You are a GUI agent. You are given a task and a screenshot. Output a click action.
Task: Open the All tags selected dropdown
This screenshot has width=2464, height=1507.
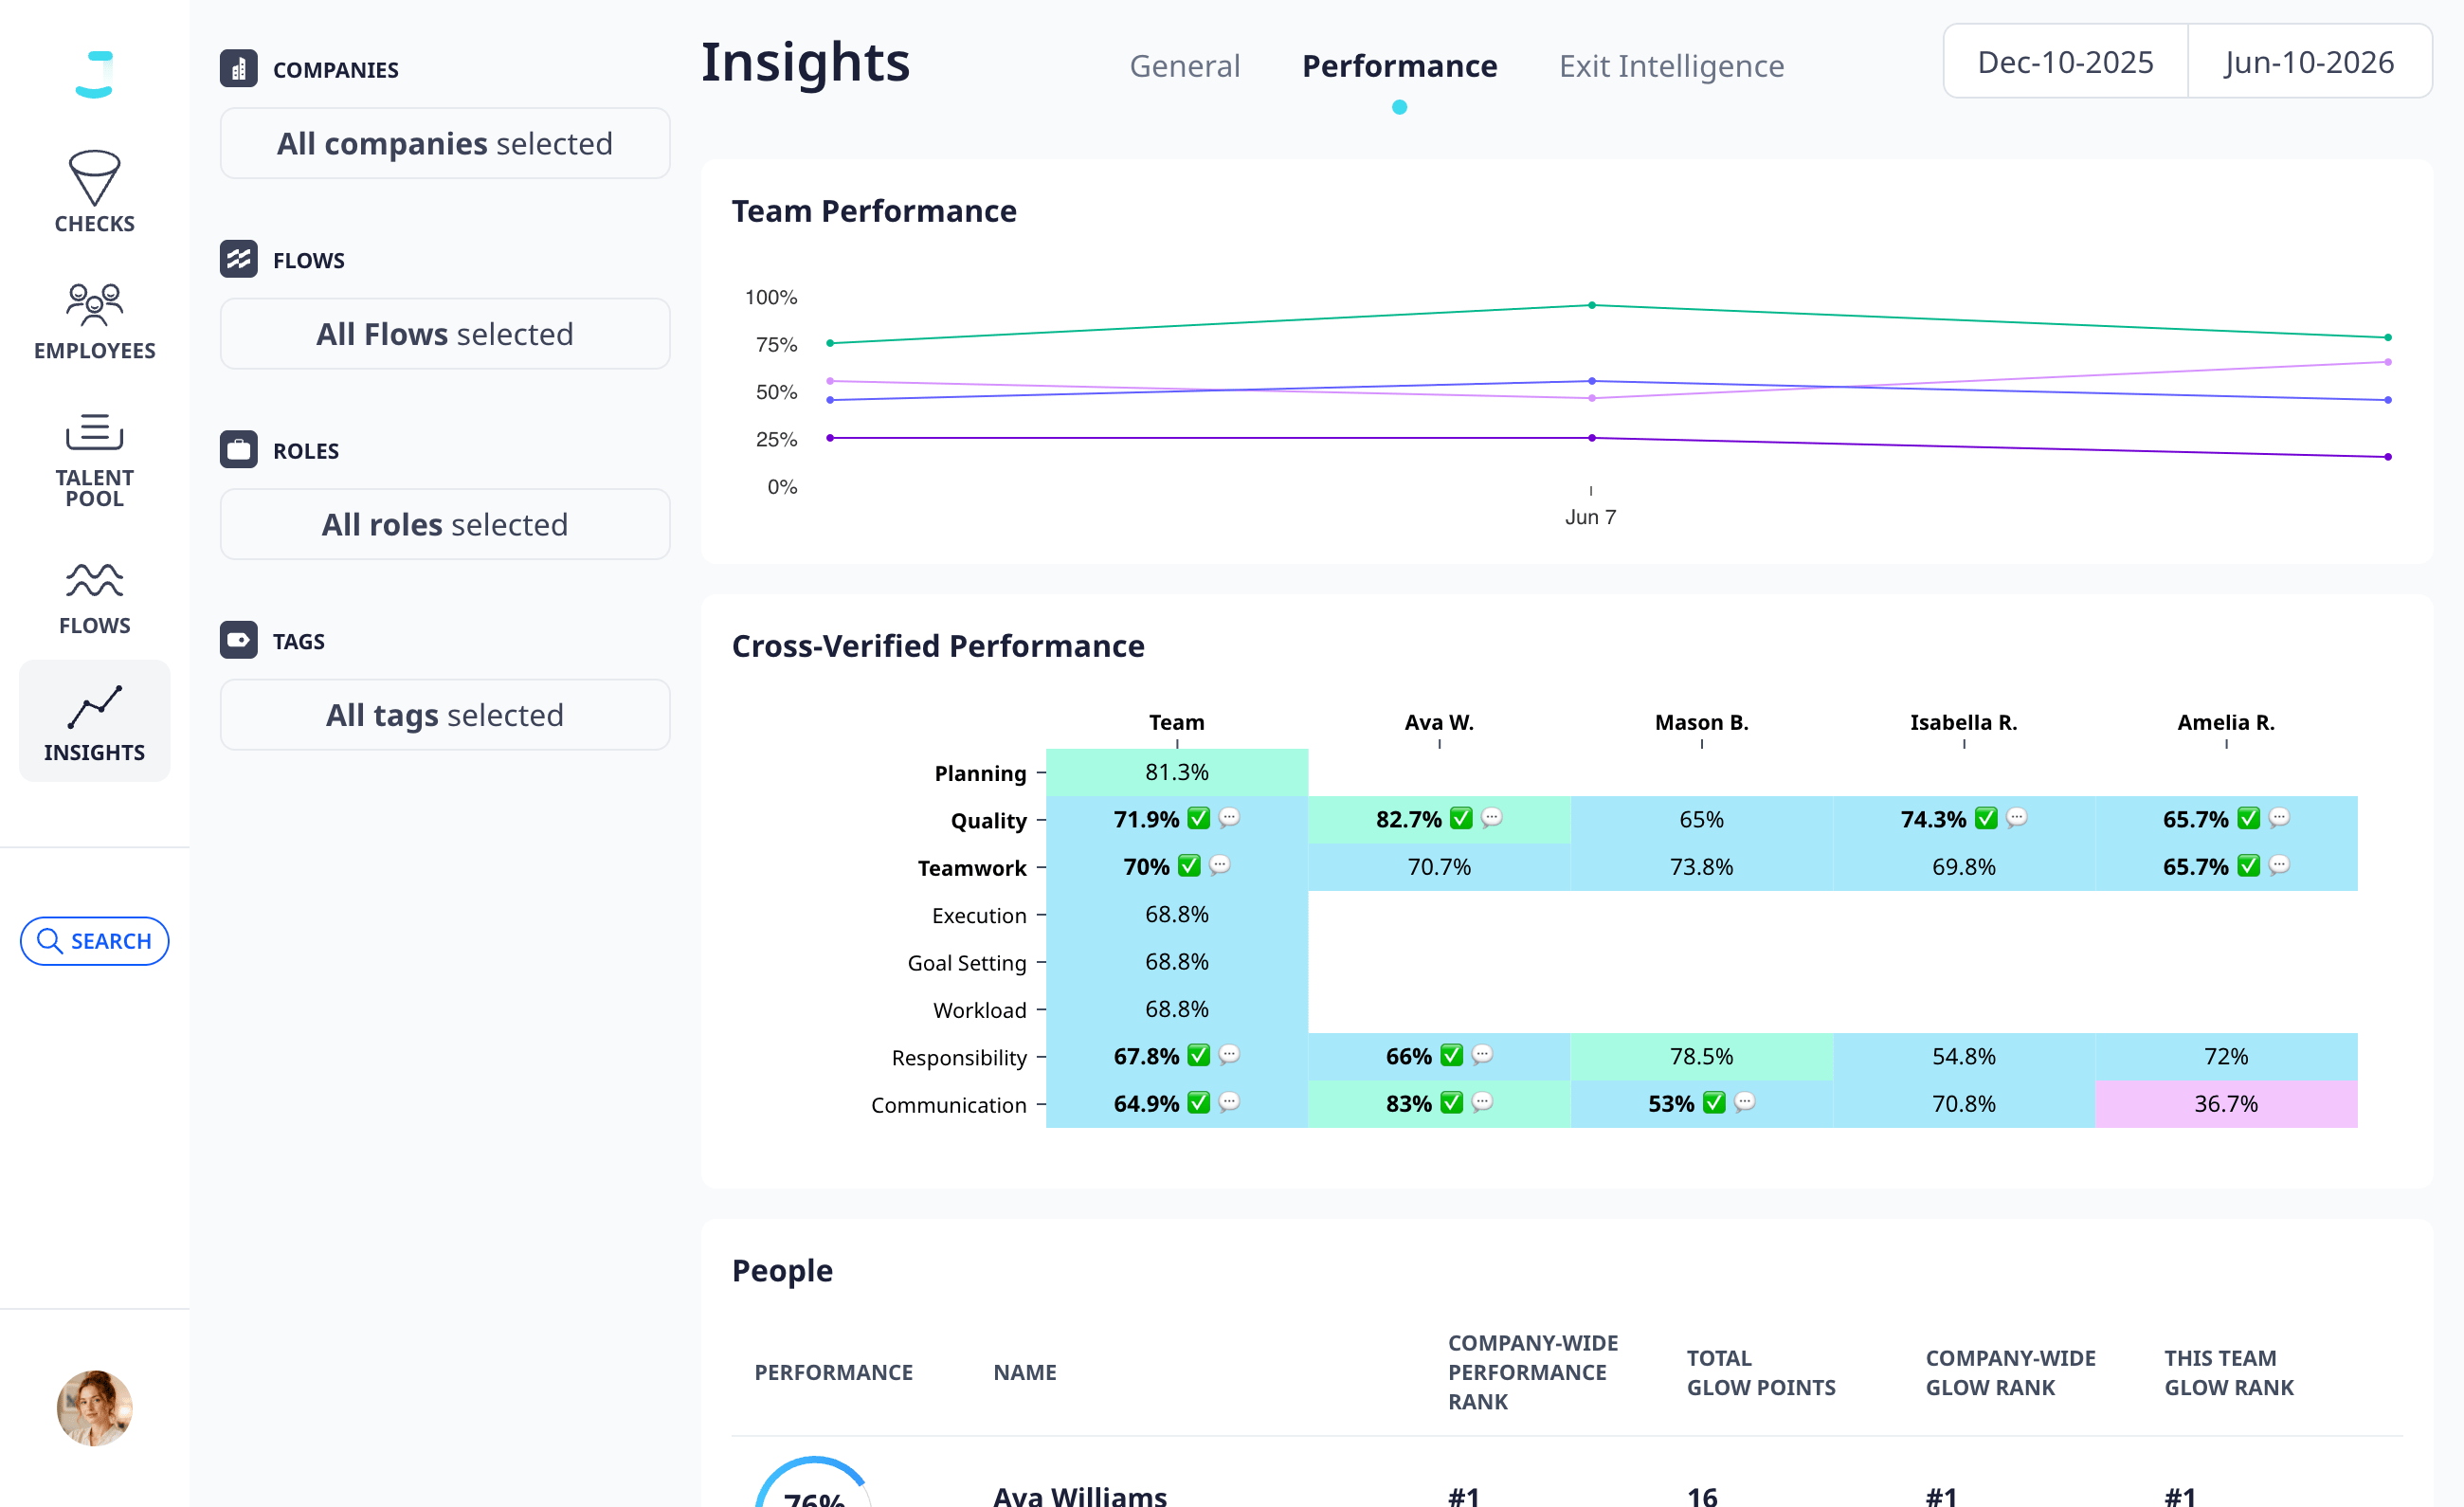(445, 715)
